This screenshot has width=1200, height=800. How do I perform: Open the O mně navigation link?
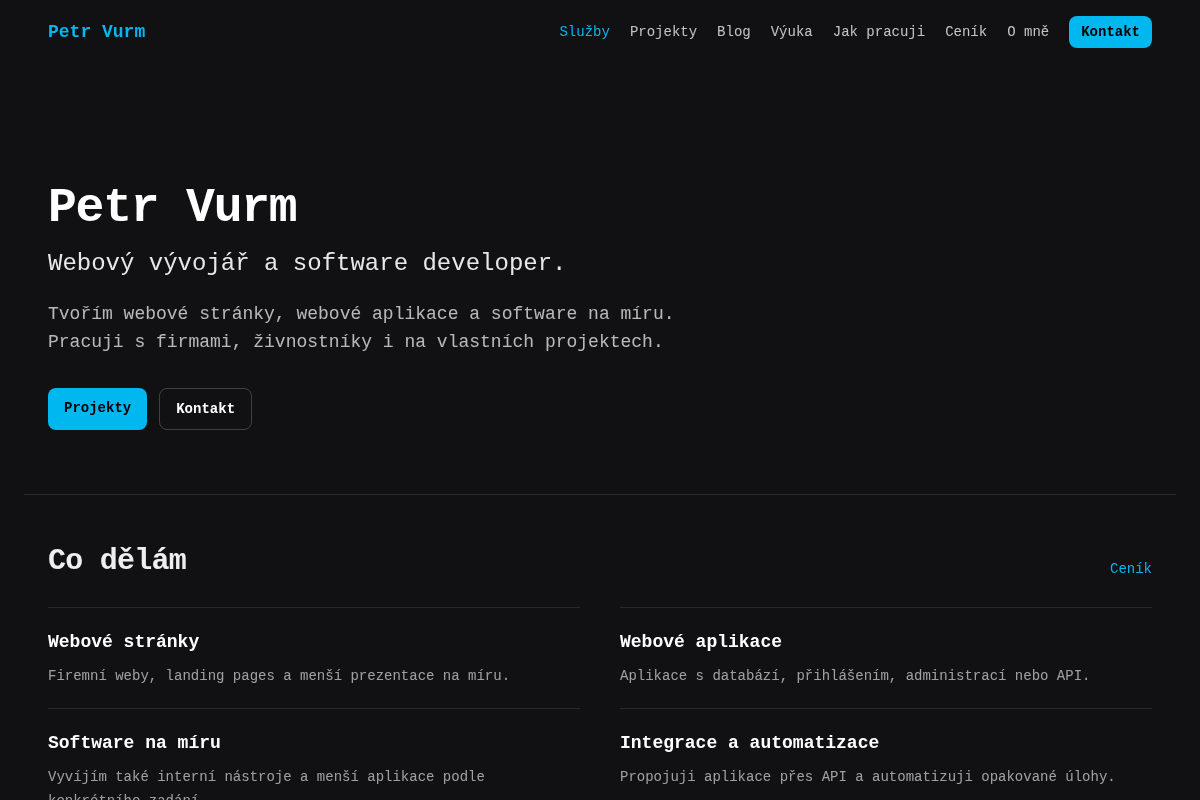(x=1028, y=32)
